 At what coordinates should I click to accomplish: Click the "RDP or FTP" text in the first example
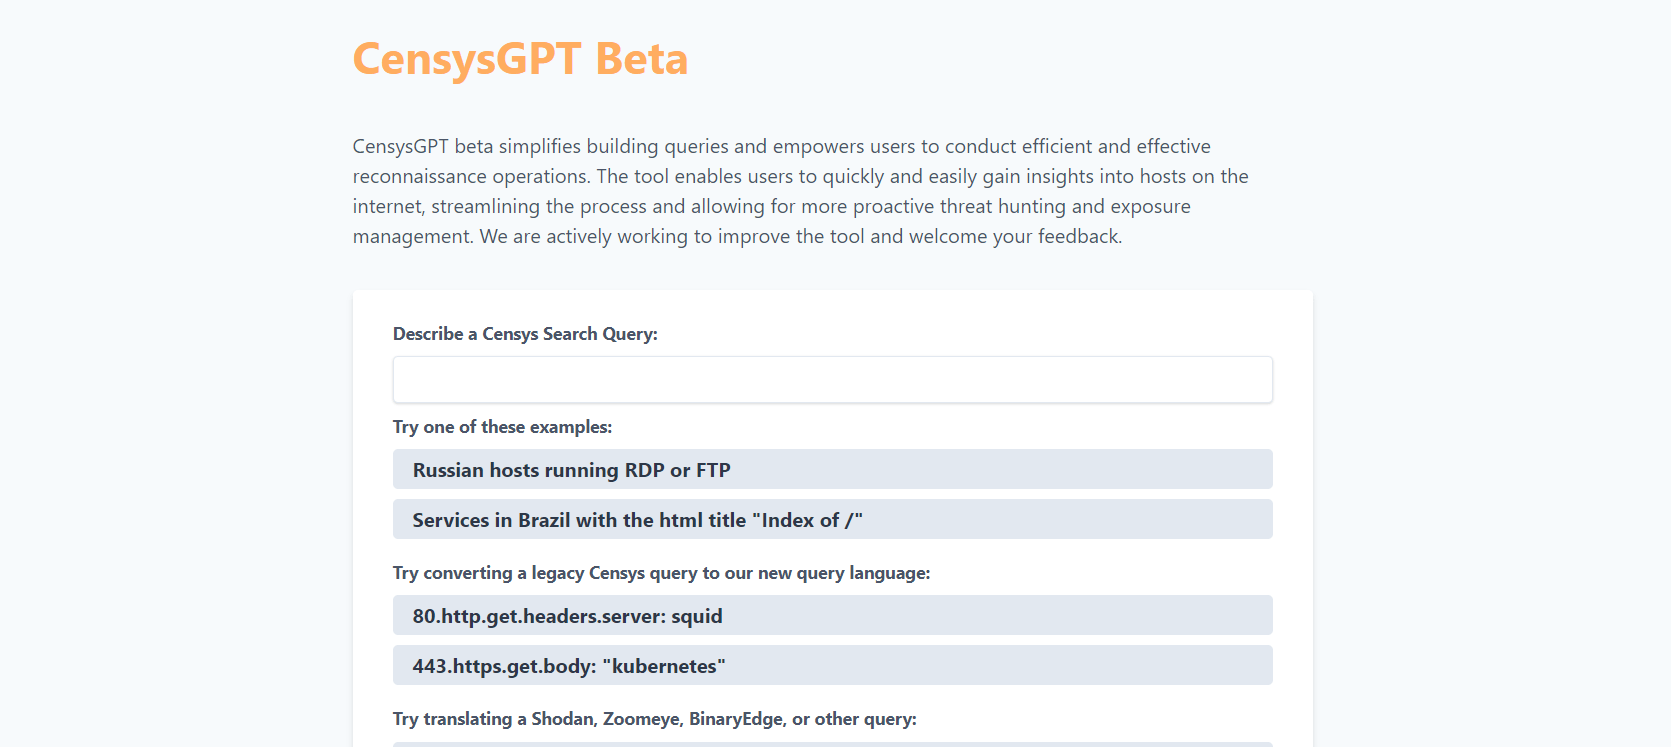tap(677, 470)
